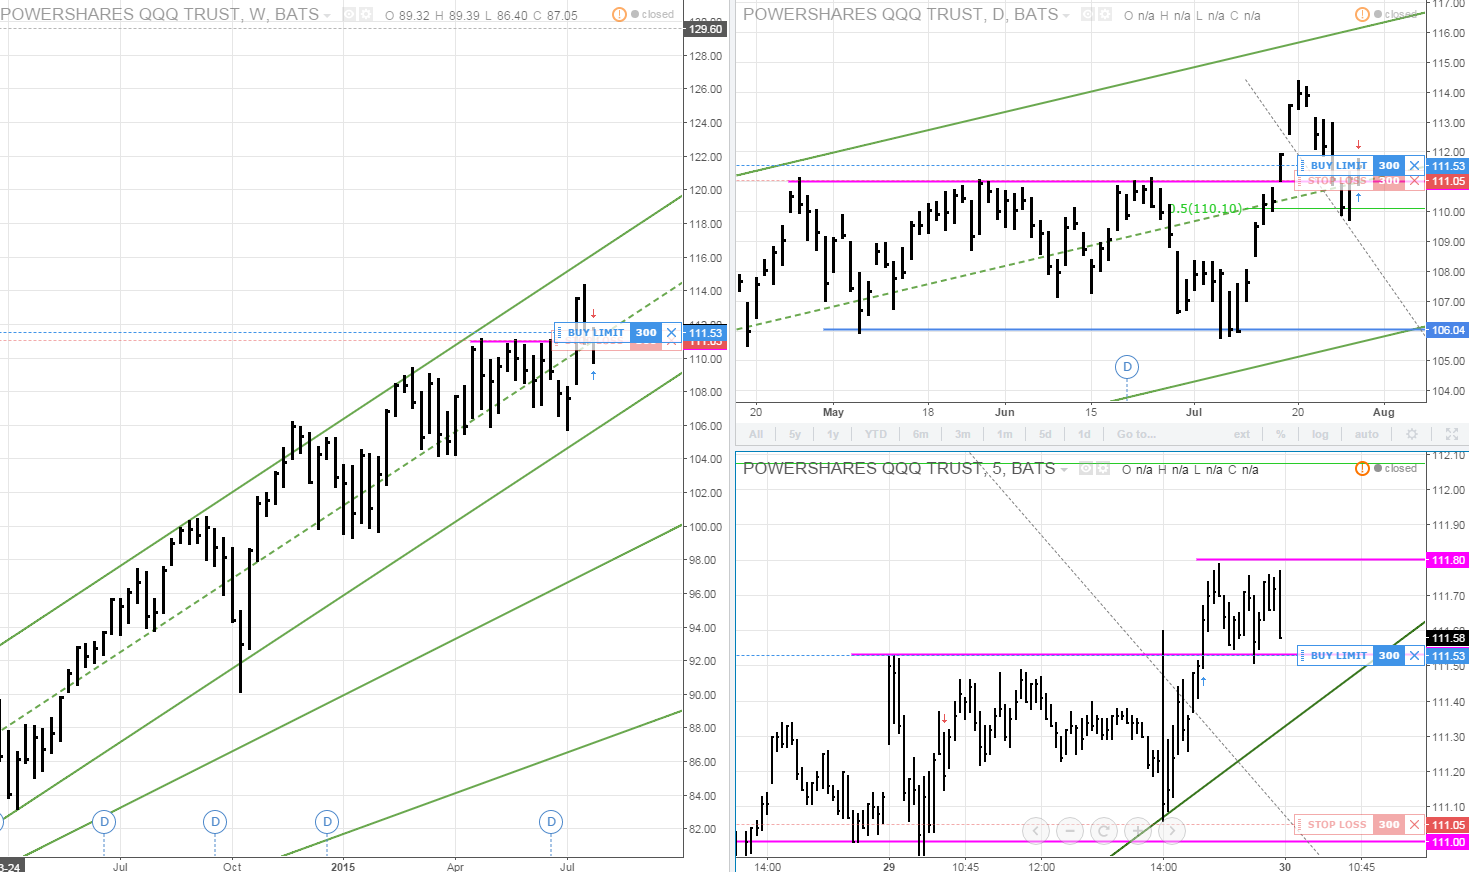Viewport: 1469px width, 872px height.
Task: Hide the daily chart main series eye icon
Action: (x=1087, y=15)
